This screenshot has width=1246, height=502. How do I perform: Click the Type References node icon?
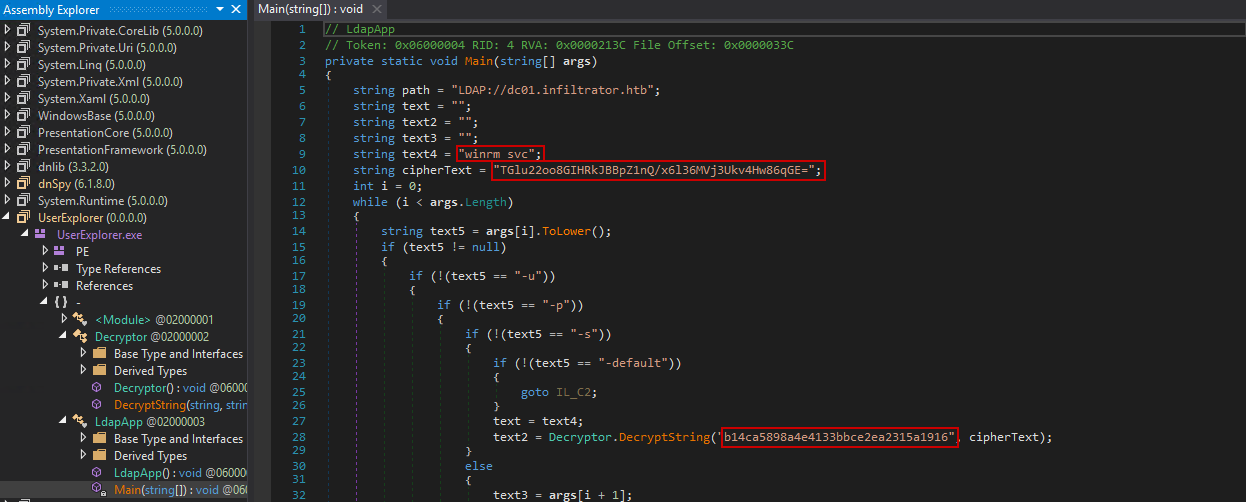point(62,268)
